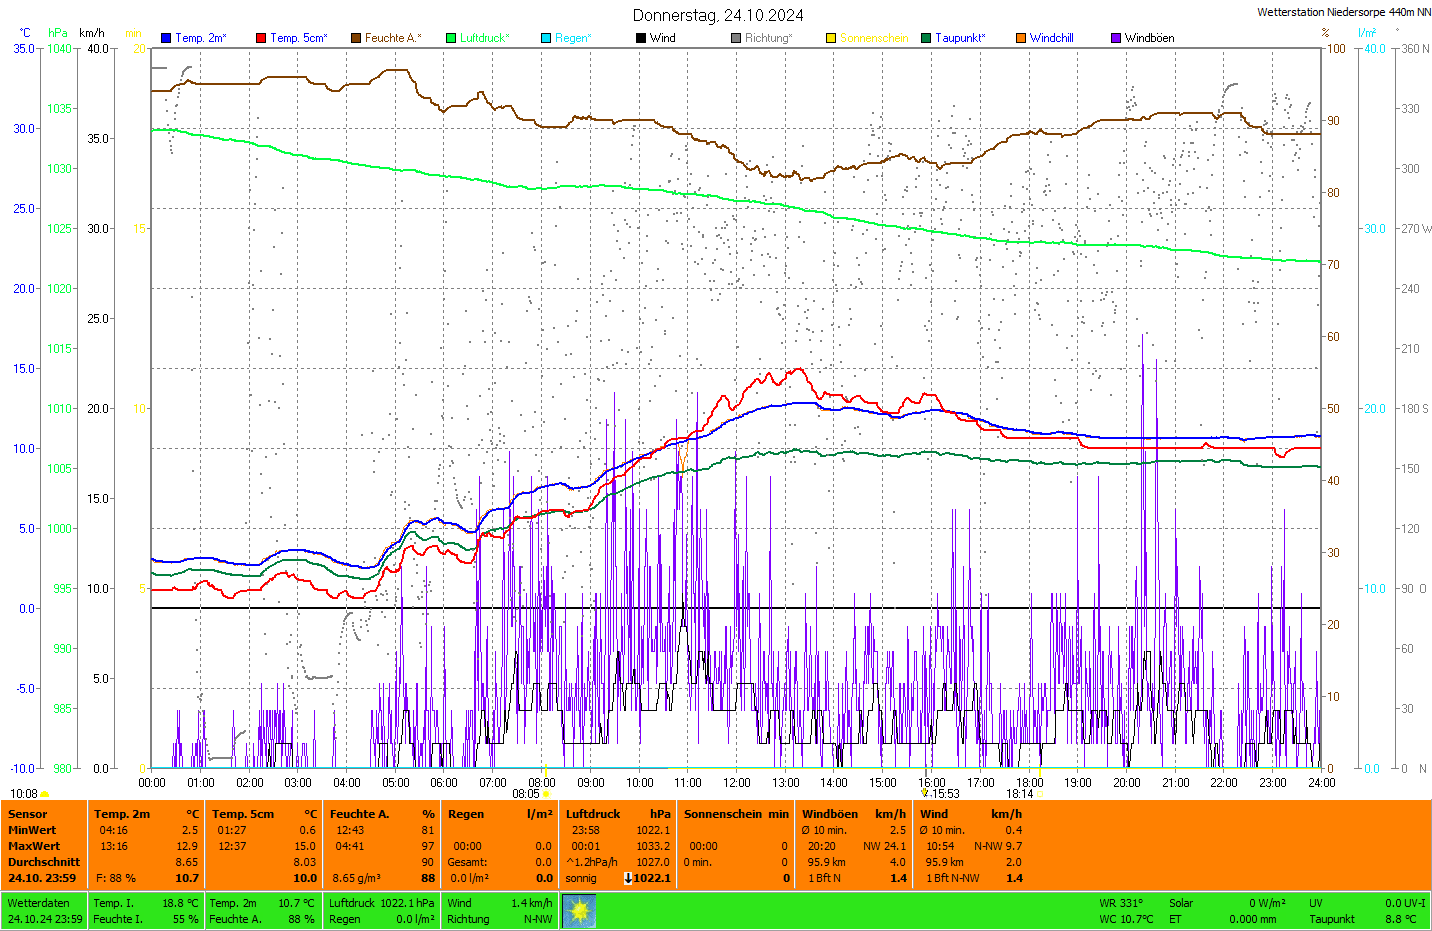Click the cyan Regen legend square
The width and height of the screenshot is (1432, 931).
[546, 38]
